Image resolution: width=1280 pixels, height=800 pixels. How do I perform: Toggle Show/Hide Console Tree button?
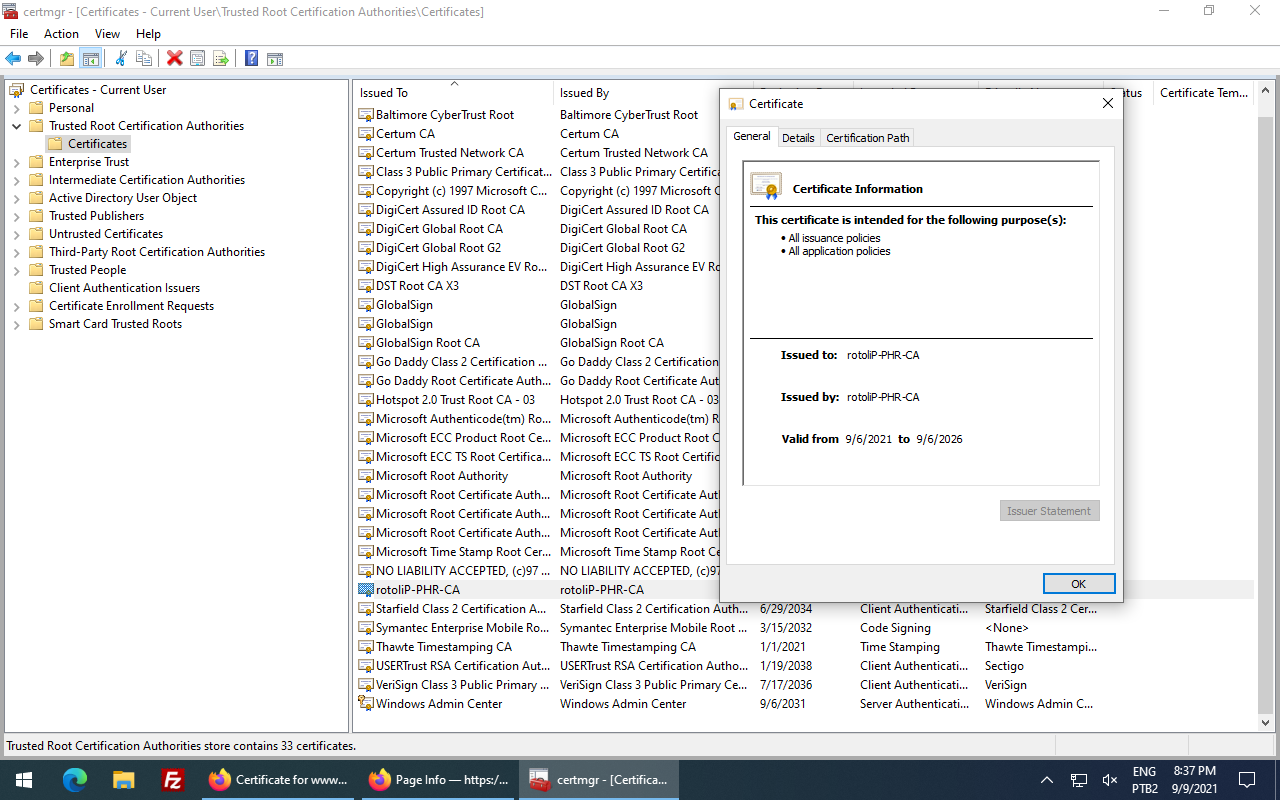(x=90, y=59)
